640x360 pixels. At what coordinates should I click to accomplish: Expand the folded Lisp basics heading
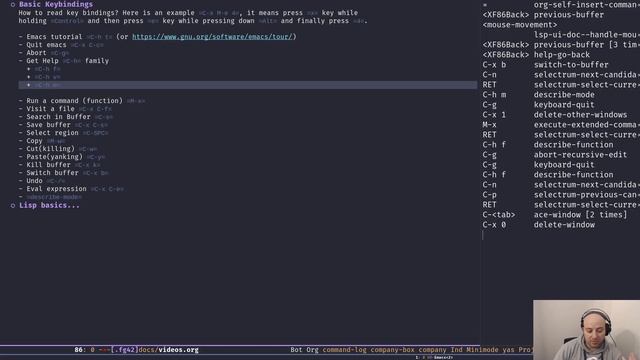tap(49, 205)
